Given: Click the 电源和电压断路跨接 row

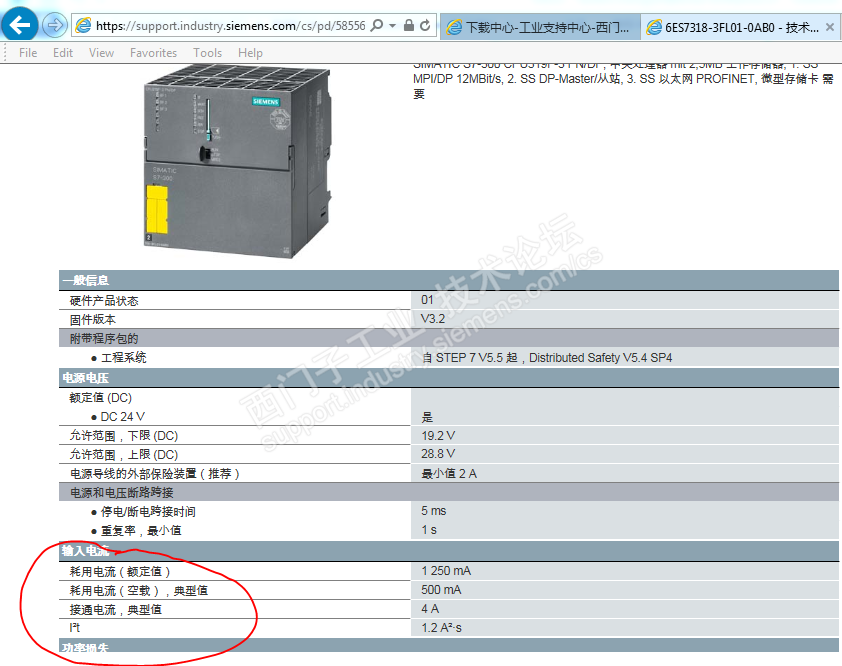Looking at the screenshot, I should [449, 492].
